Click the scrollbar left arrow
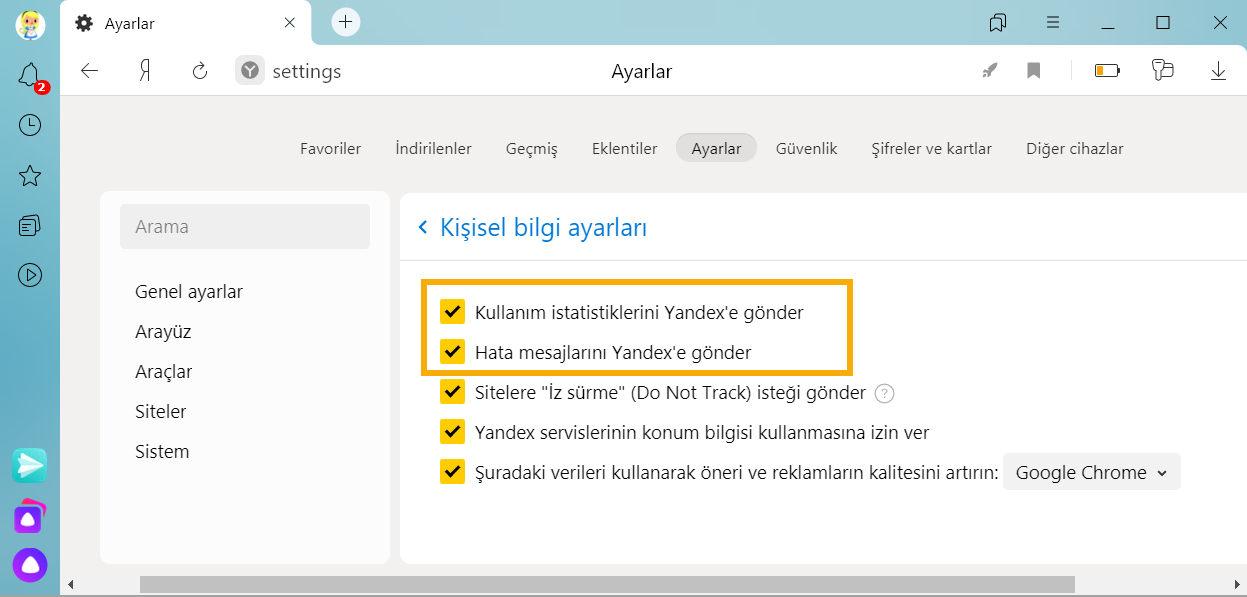Viewport: 1247px width, 597px height. coord(70,584)
